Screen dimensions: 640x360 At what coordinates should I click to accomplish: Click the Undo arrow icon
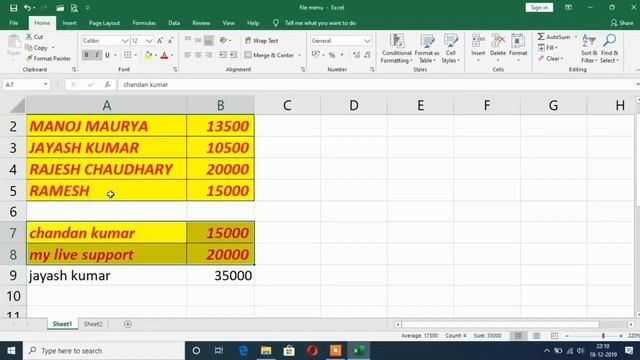27,8
